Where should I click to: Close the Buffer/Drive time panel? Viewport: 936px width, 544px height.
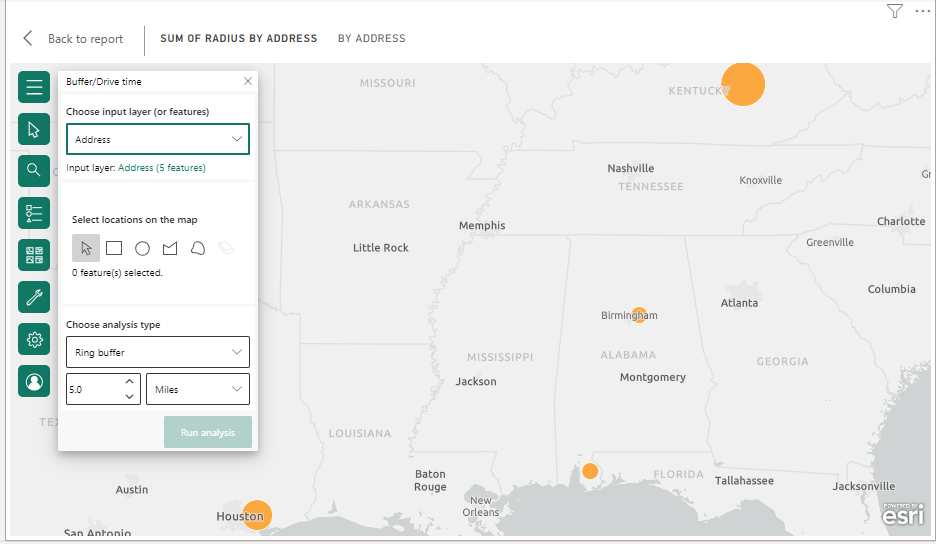point(248,81)
